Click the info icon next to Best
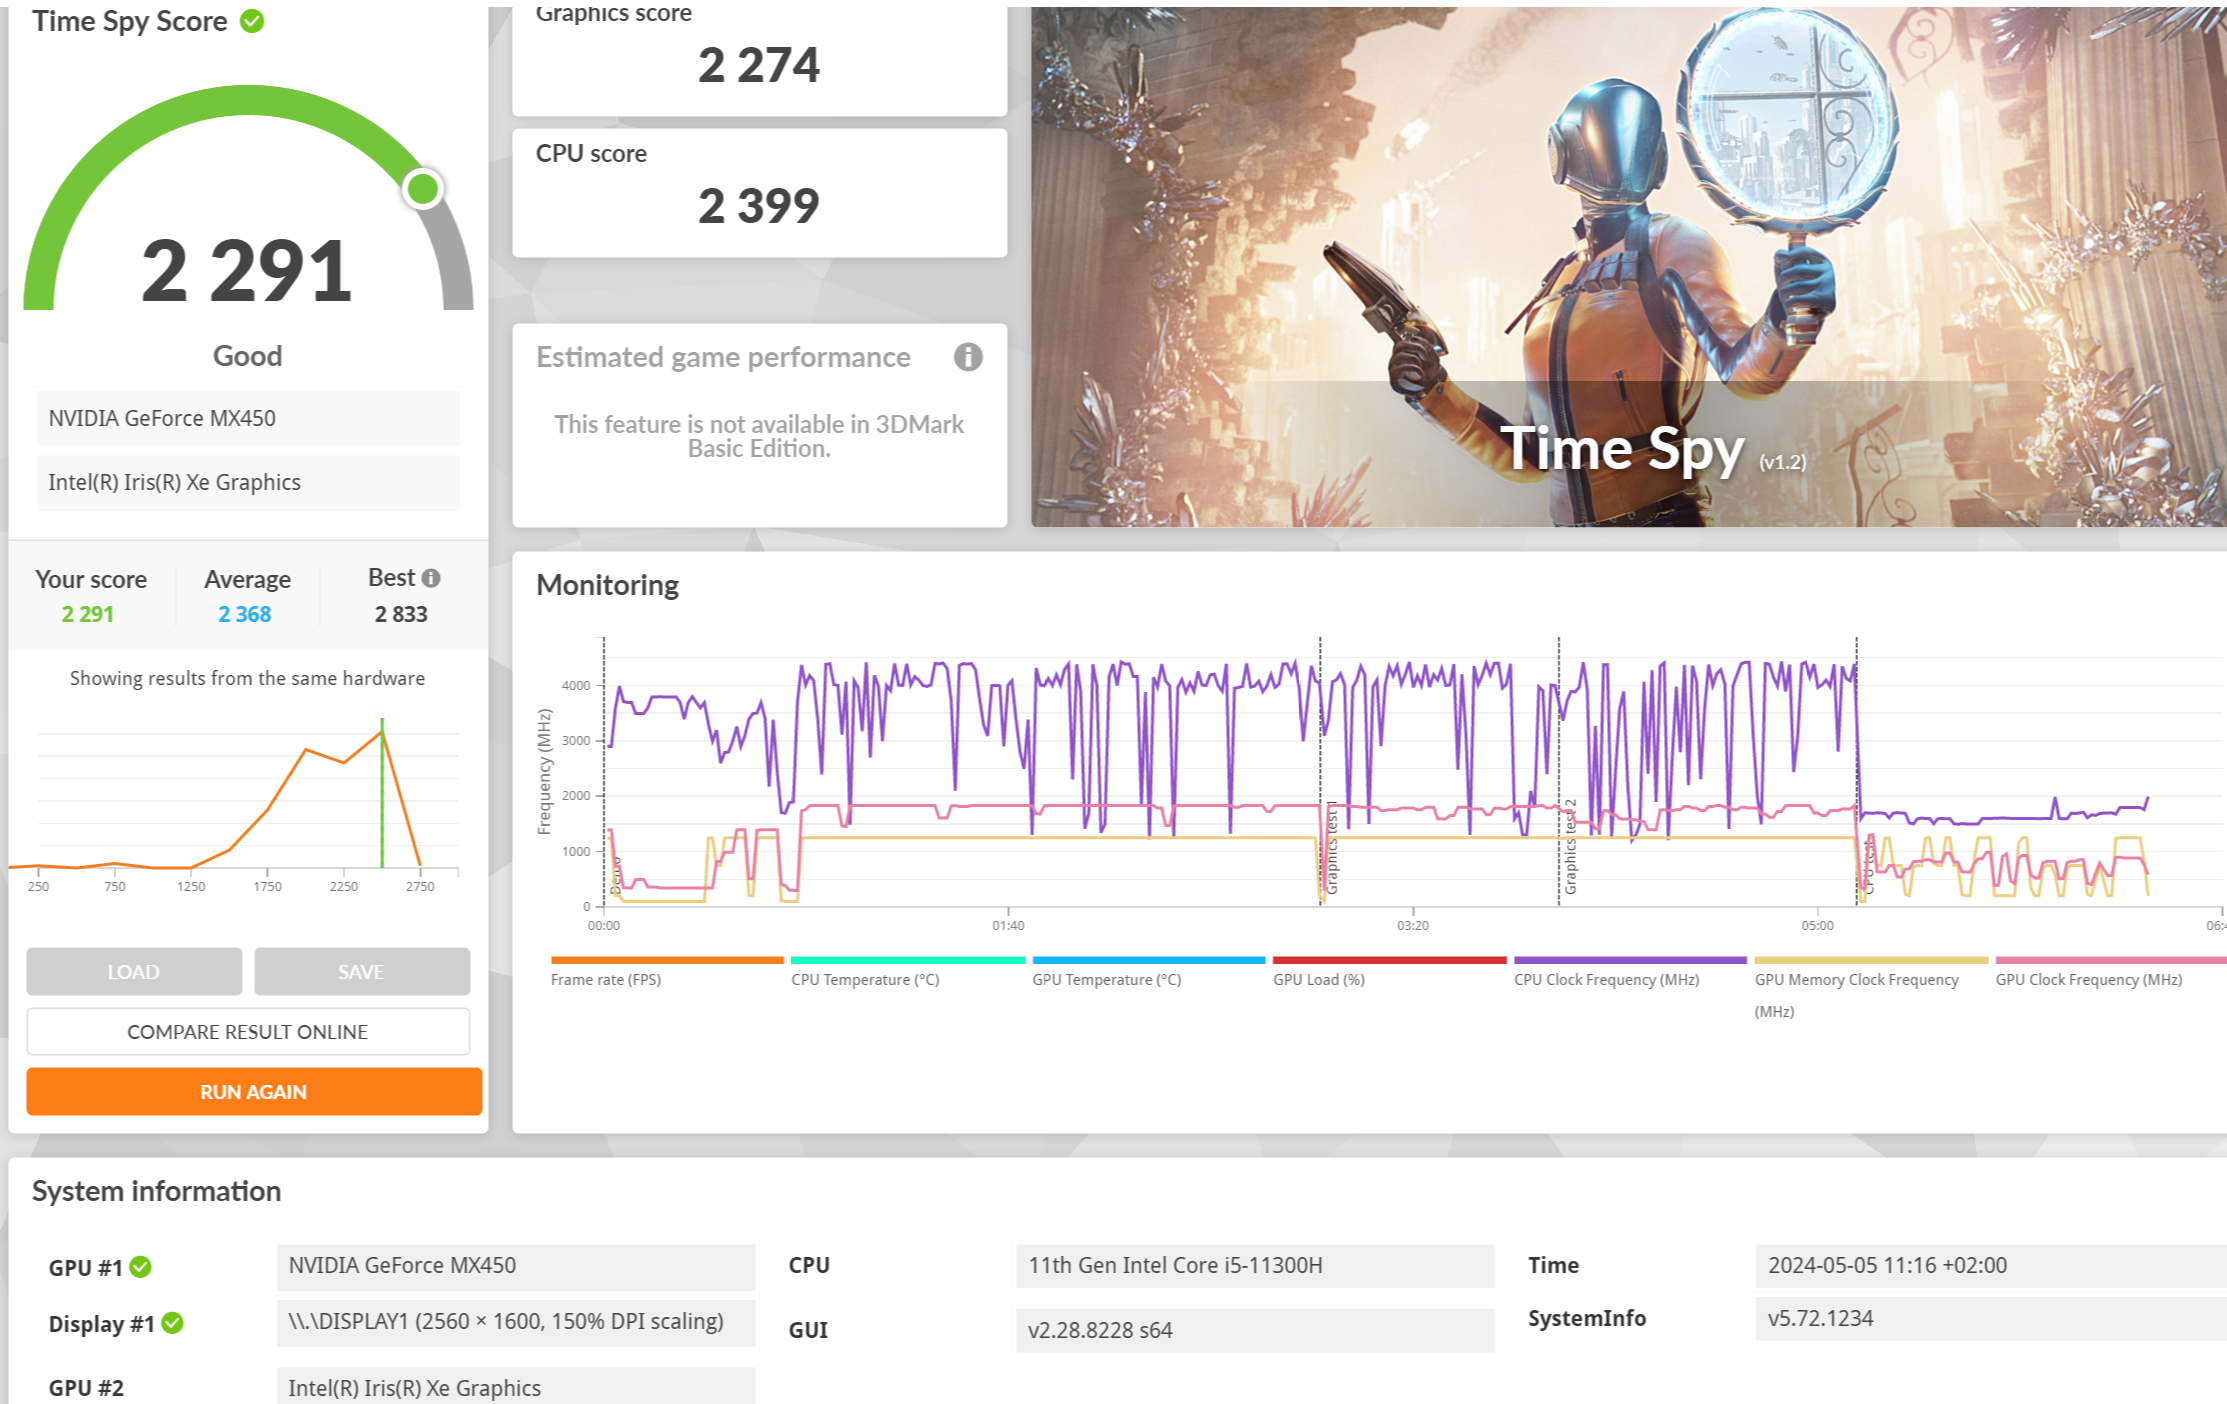Image resolution: width=2227 pixels, height=1404 pixels. [x=431, y=578]
